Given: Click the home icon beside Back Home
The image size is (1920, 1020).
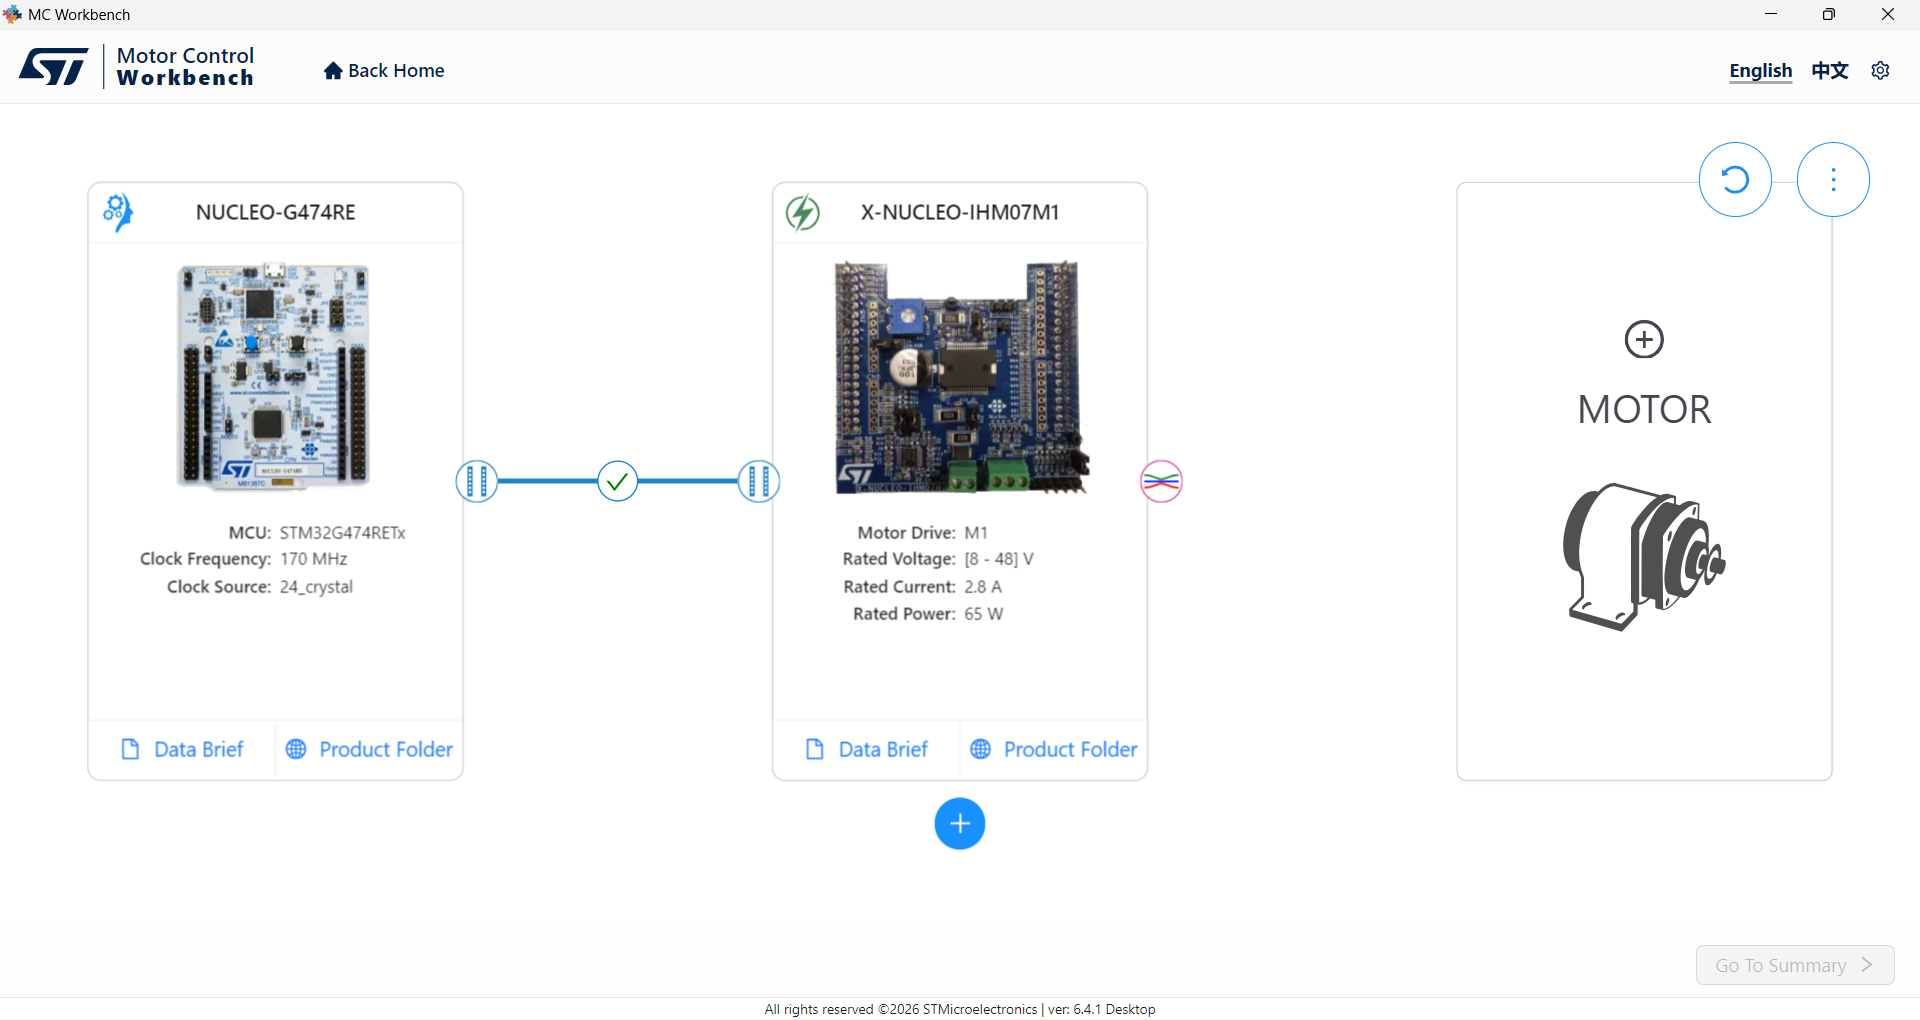Looking at the screenshot, I should click(333, 71).
